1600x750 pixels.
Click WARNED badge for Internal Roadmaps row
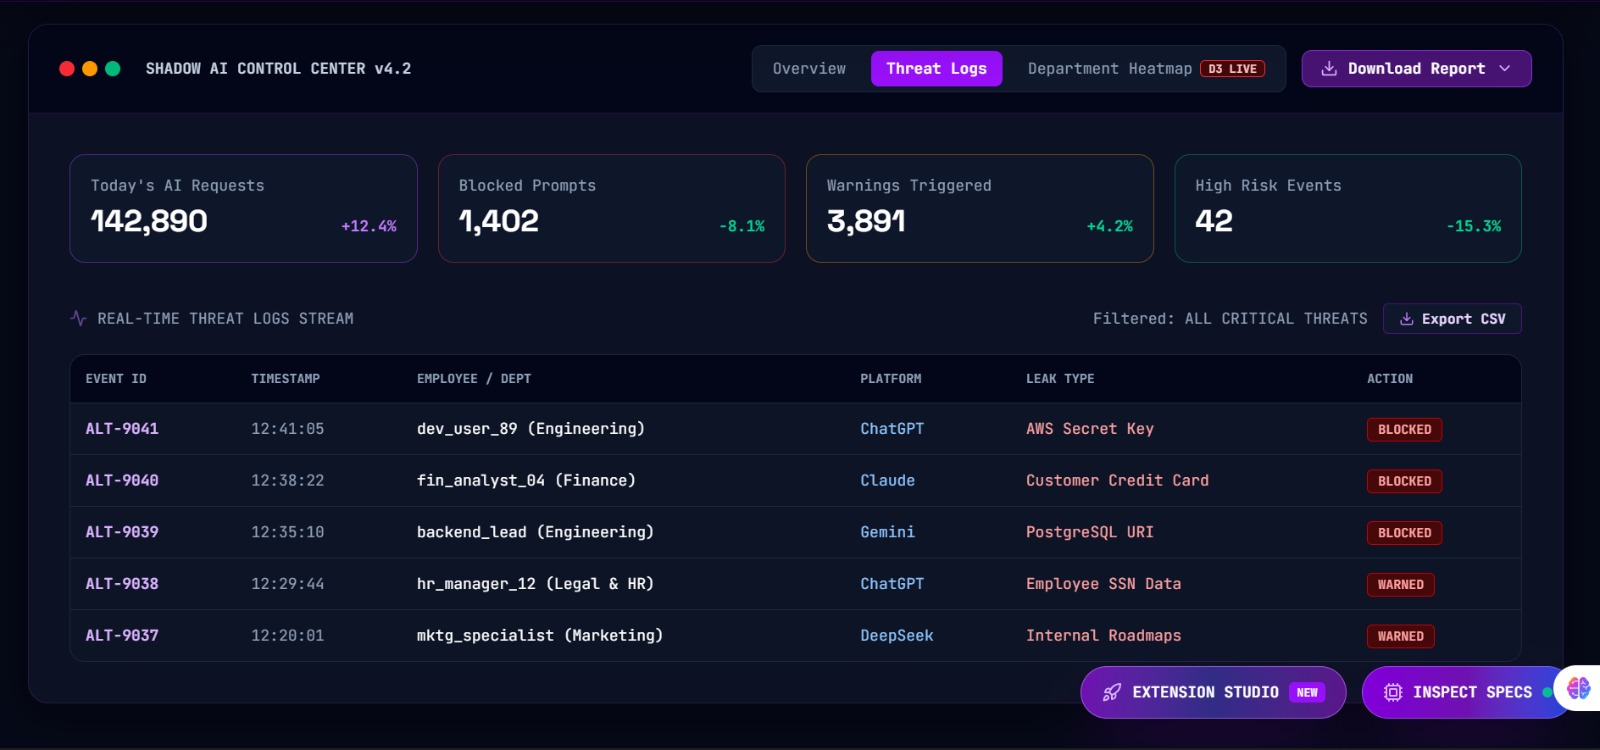1401,636
